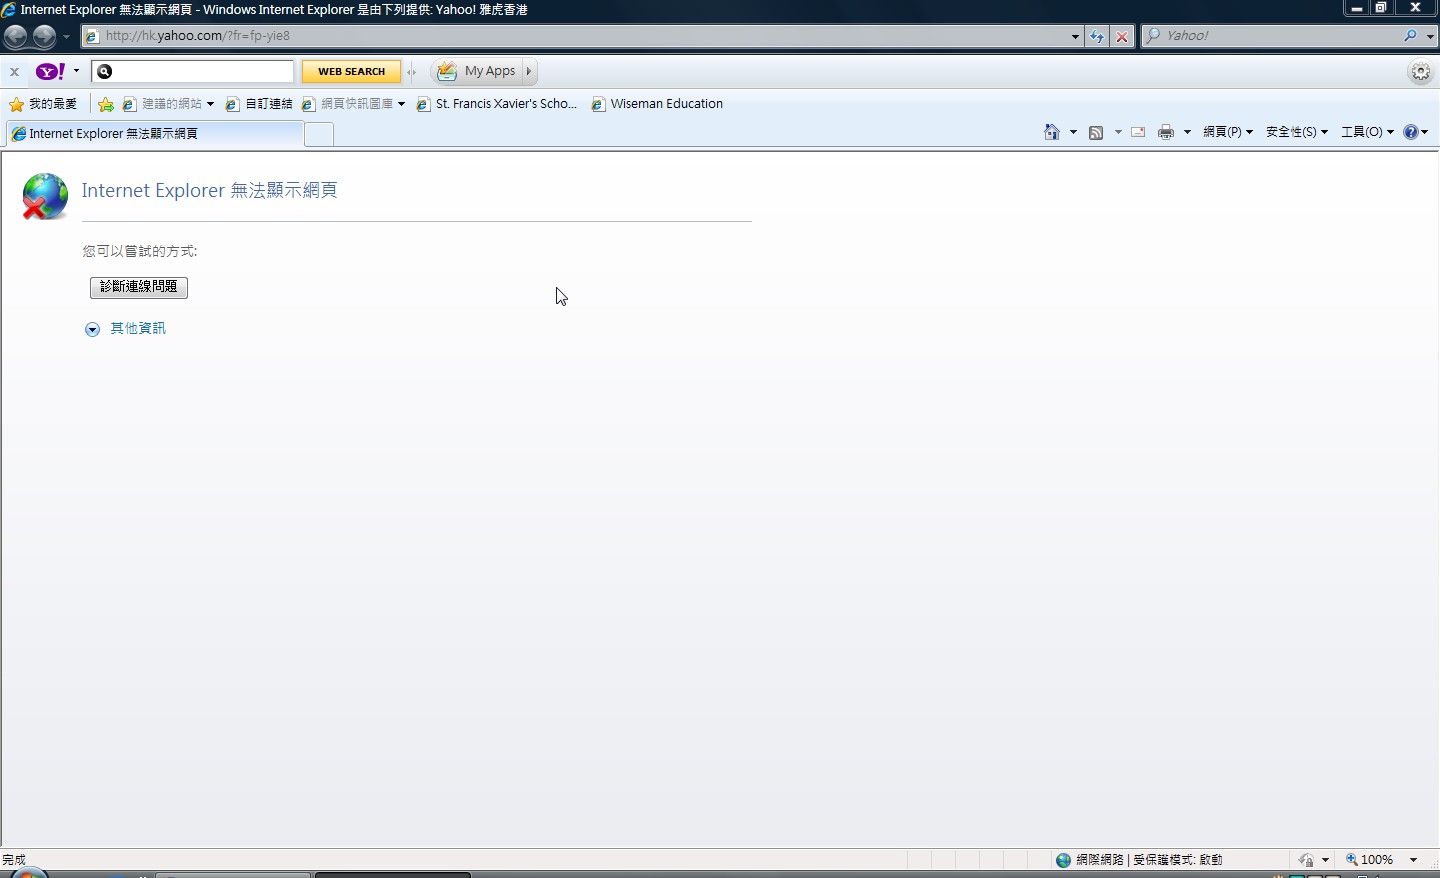Click the Yahoo! toolbar search input field
This screenshot has height=878, width=1440.
(193, 71)
